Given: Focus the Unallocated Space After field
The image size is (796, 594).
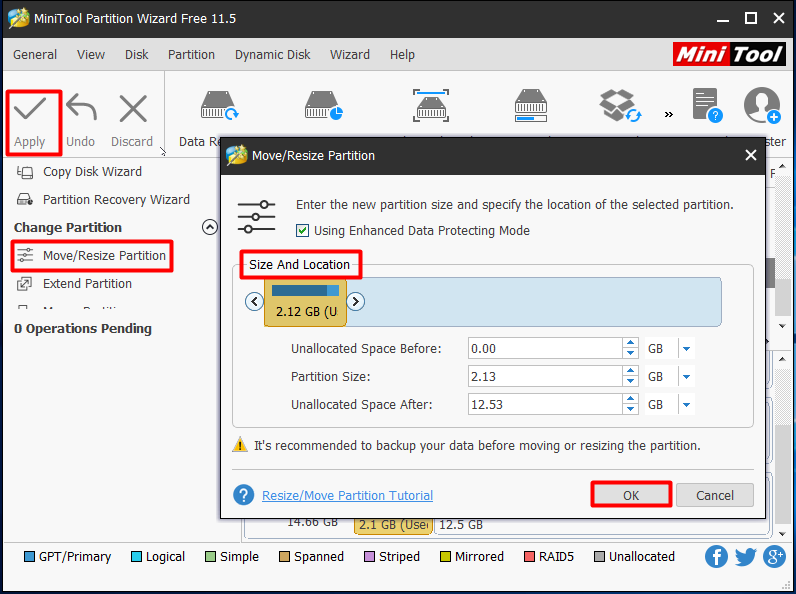Looking at the screenshot, I should click(x=545, y=404).
